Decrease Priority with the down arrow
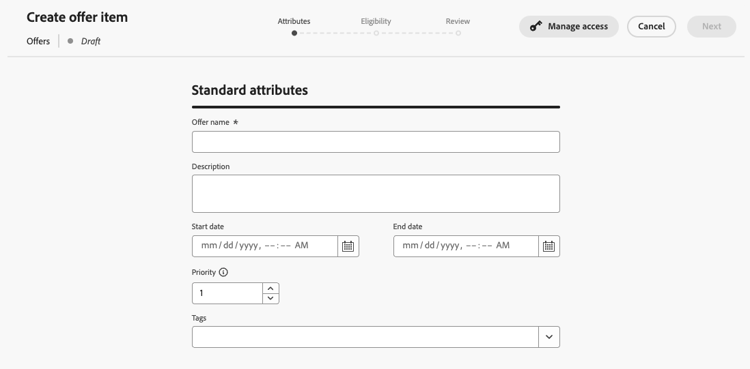The width and height of the screenshot is (750, 369). 271,299
